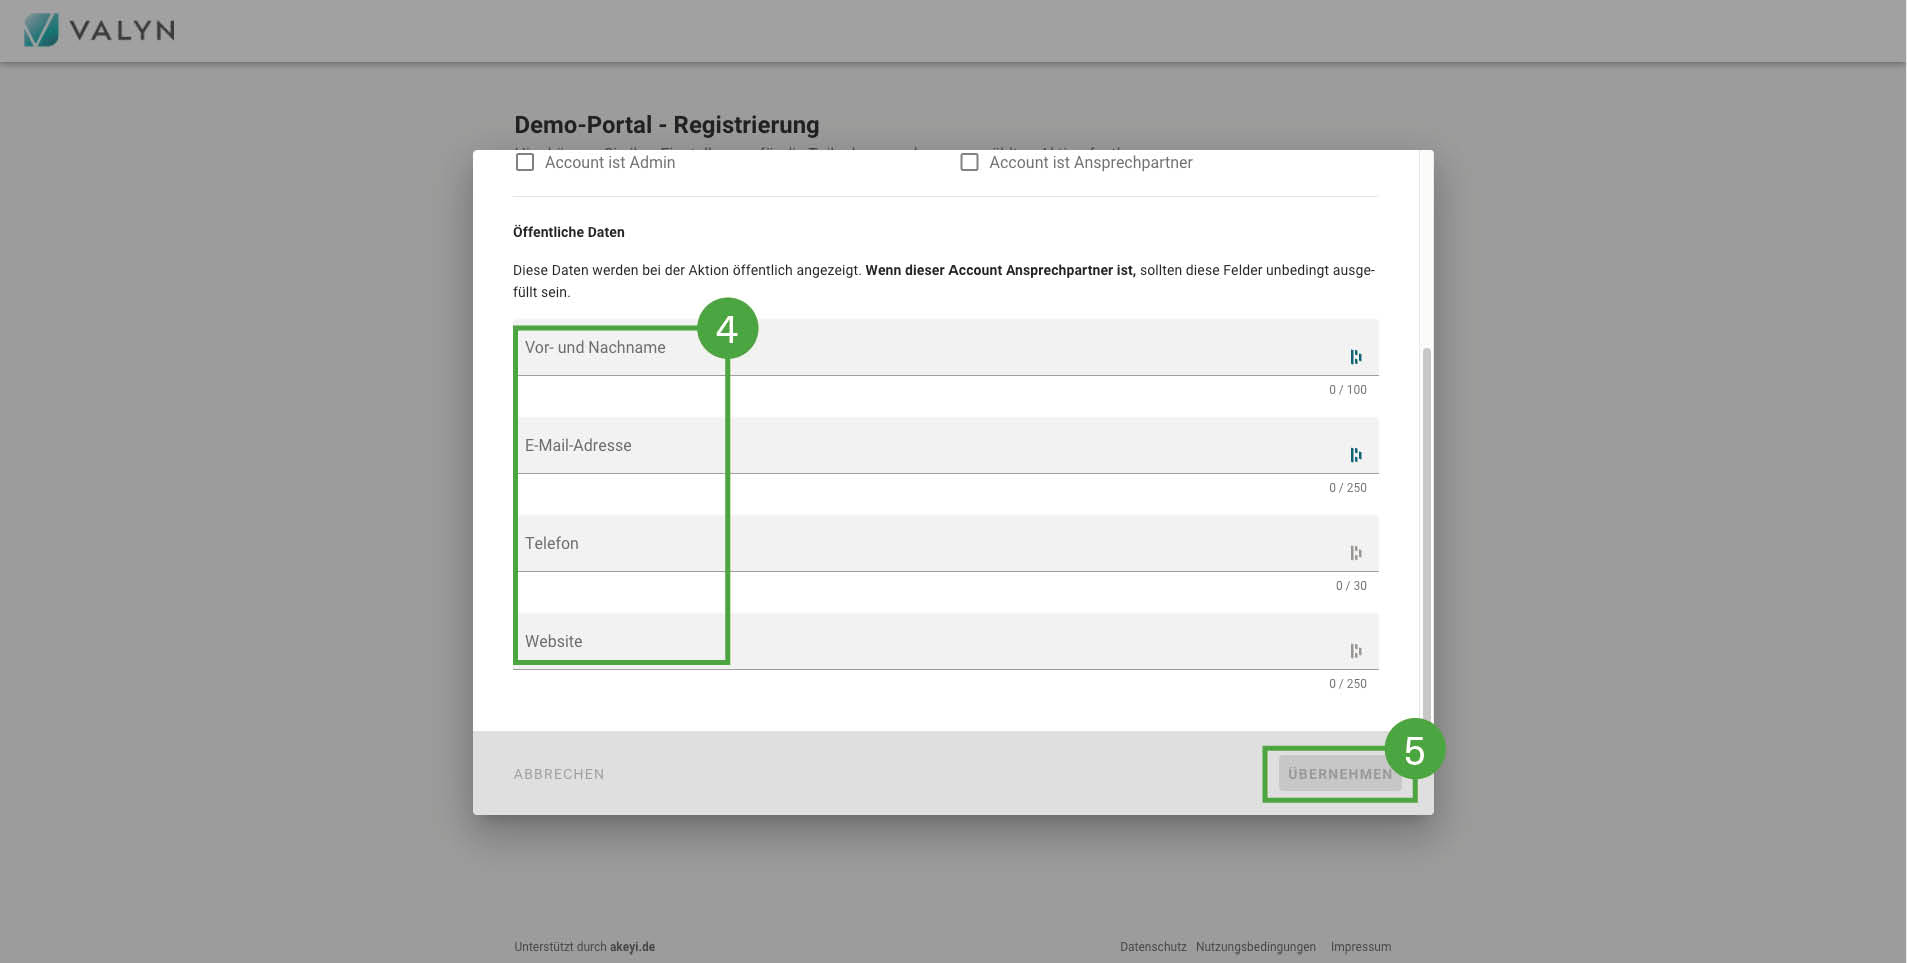This screenshot has height=963, width=1907.
Task: Click the autofill icon in E-Mail-Adresse field
Action: tap(1355, 455)
